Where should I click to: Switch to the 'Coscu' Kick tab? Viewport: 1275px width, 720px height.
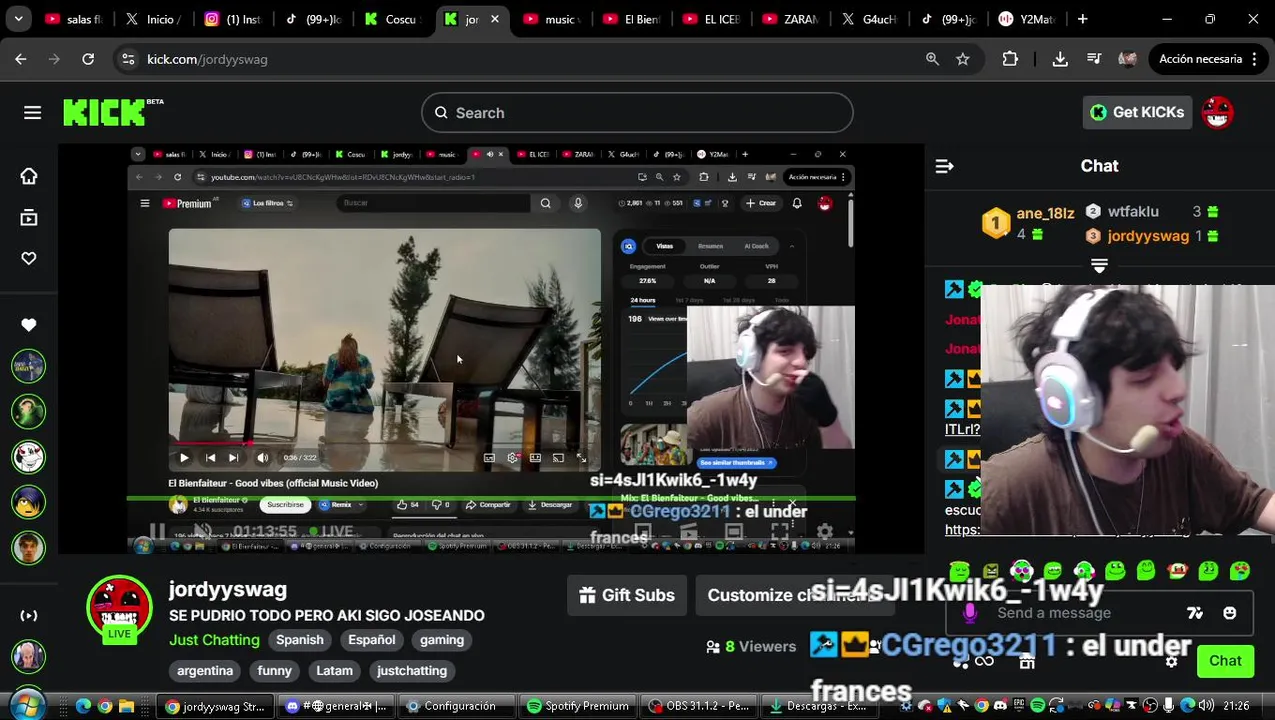394,19
